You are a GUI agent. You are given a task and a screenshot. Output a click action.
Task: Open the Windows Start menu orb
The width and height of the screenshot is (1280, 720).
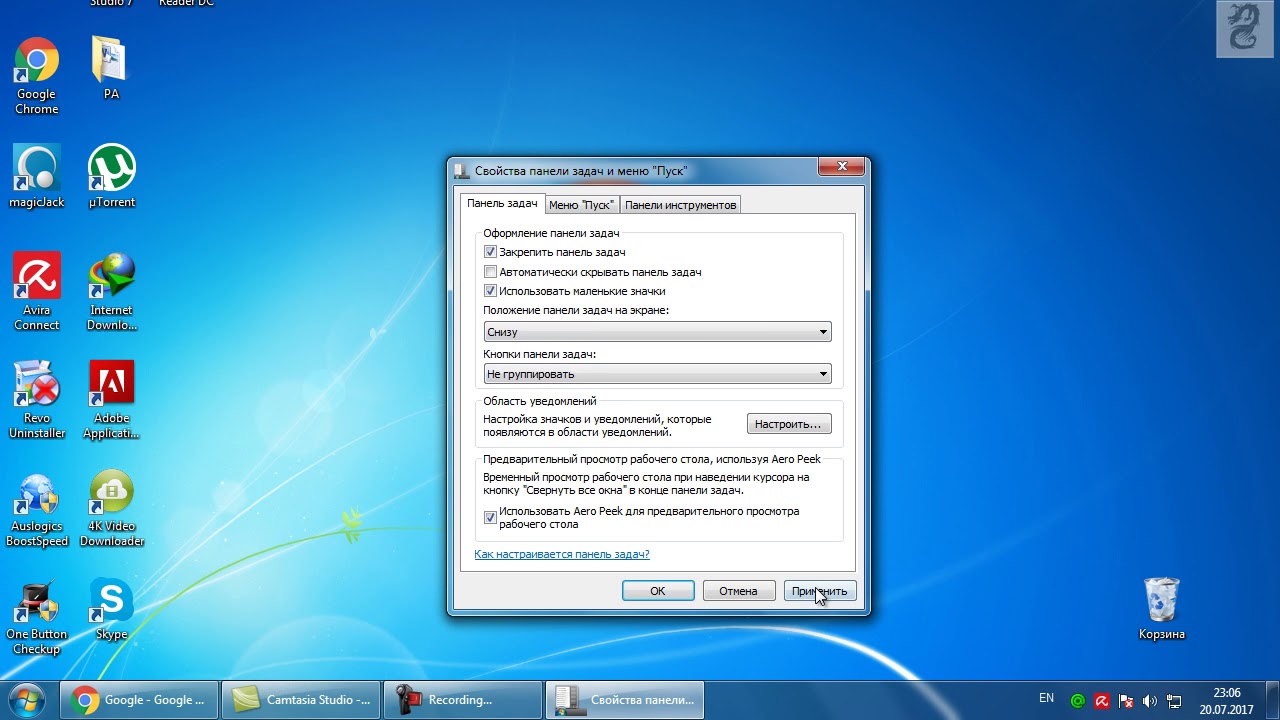(x=27, y=700)
